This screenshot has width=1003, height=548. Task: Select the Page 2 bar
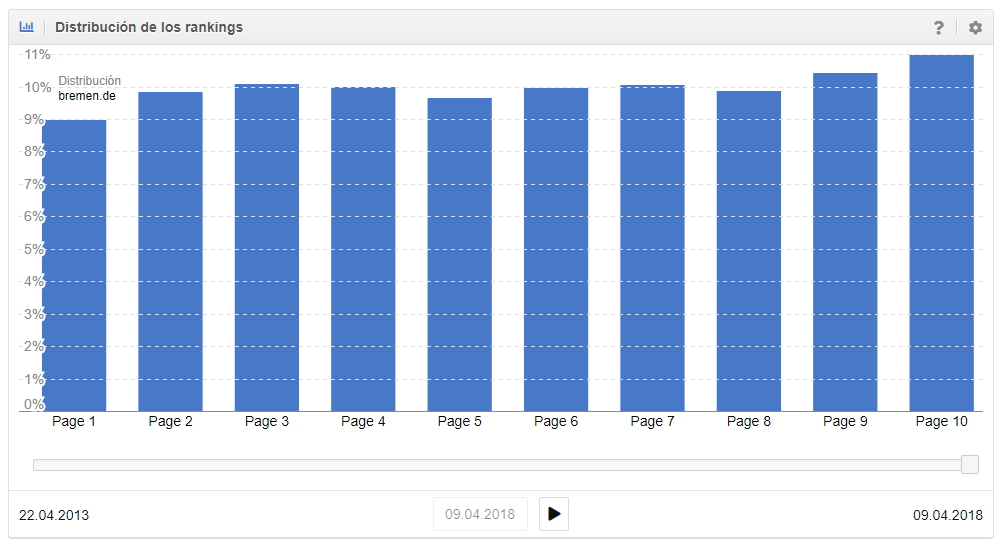[x=170, y=251]
